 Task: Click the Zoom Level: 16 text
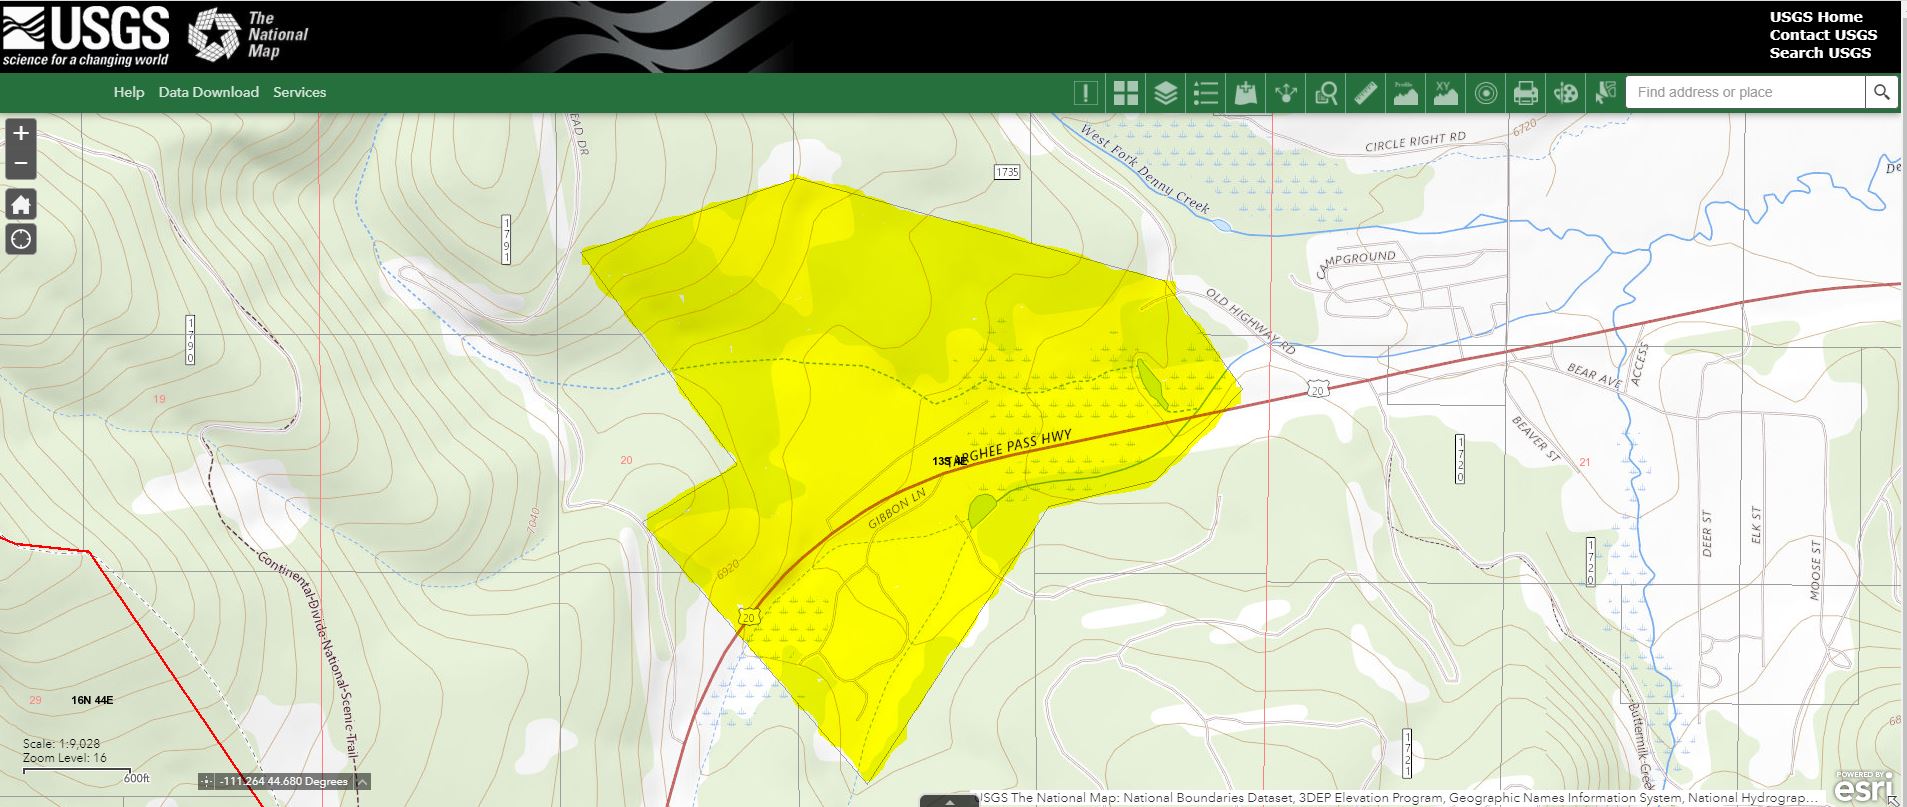coord(65,758)
